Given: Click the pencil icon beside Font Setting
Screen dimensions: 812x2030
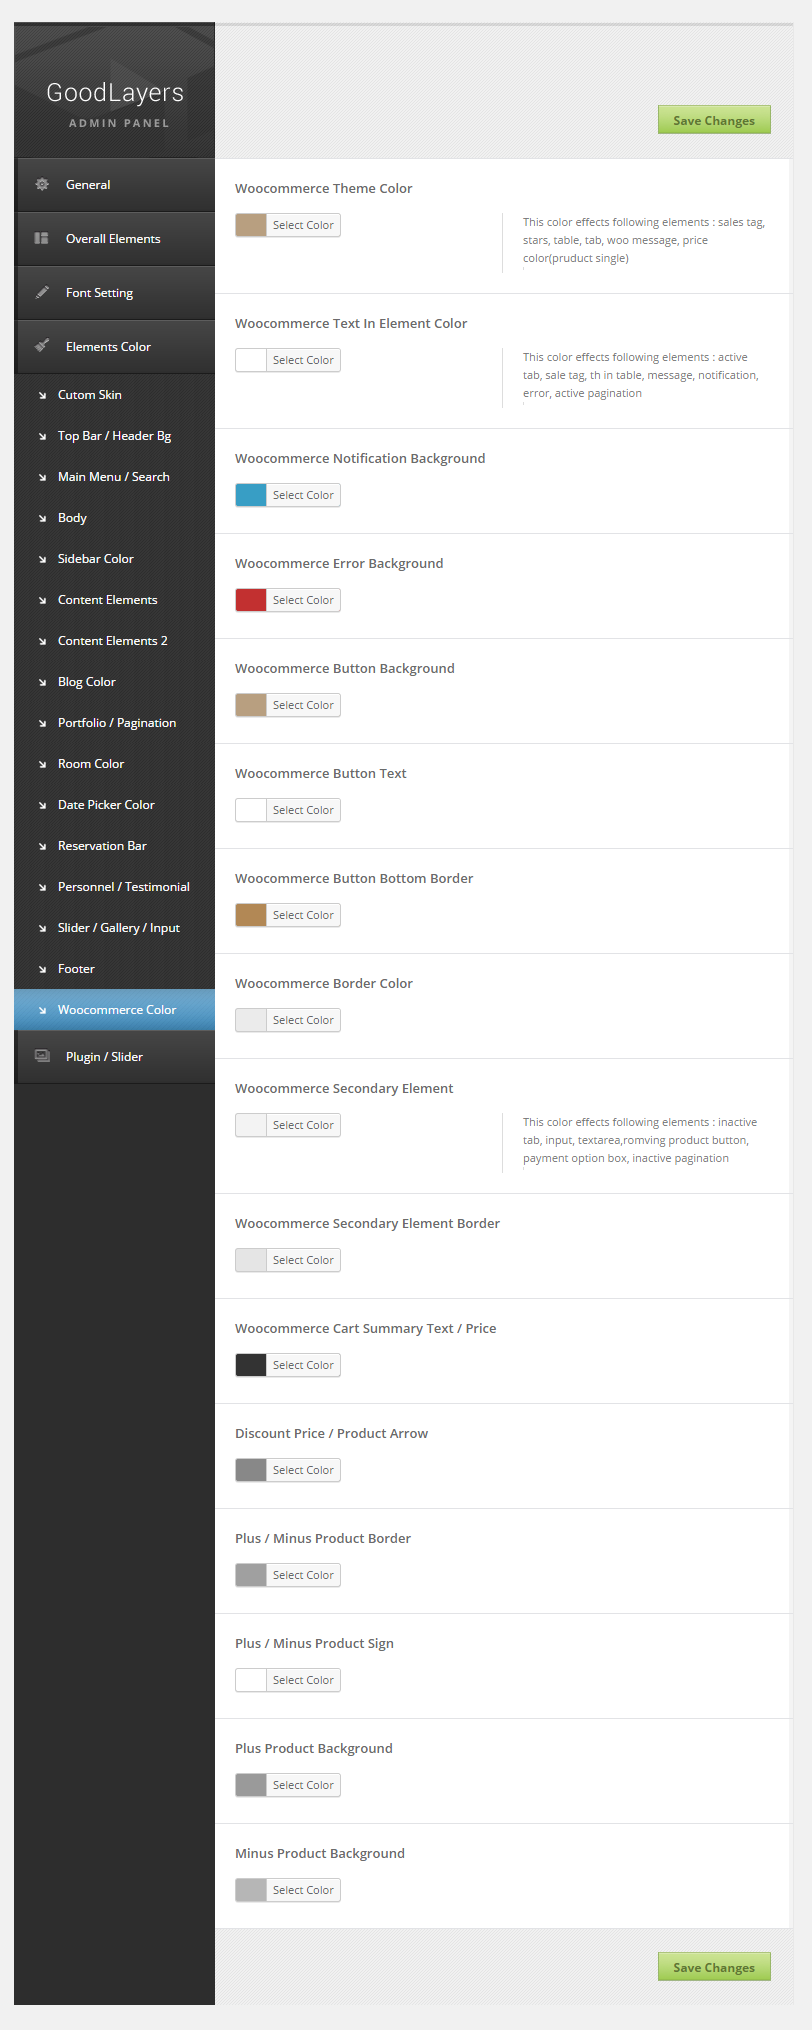Looking at the screenshot, I should click(x=42, y=292).
